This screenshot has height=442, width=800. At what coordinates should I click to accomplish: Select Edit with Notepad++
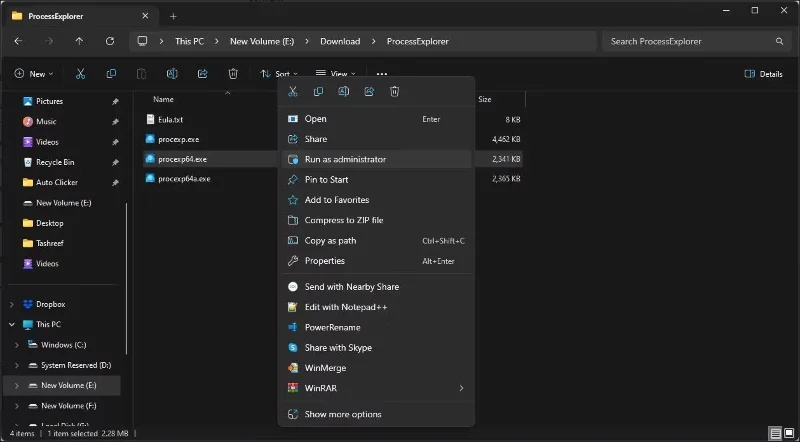[x=377, y=307]
